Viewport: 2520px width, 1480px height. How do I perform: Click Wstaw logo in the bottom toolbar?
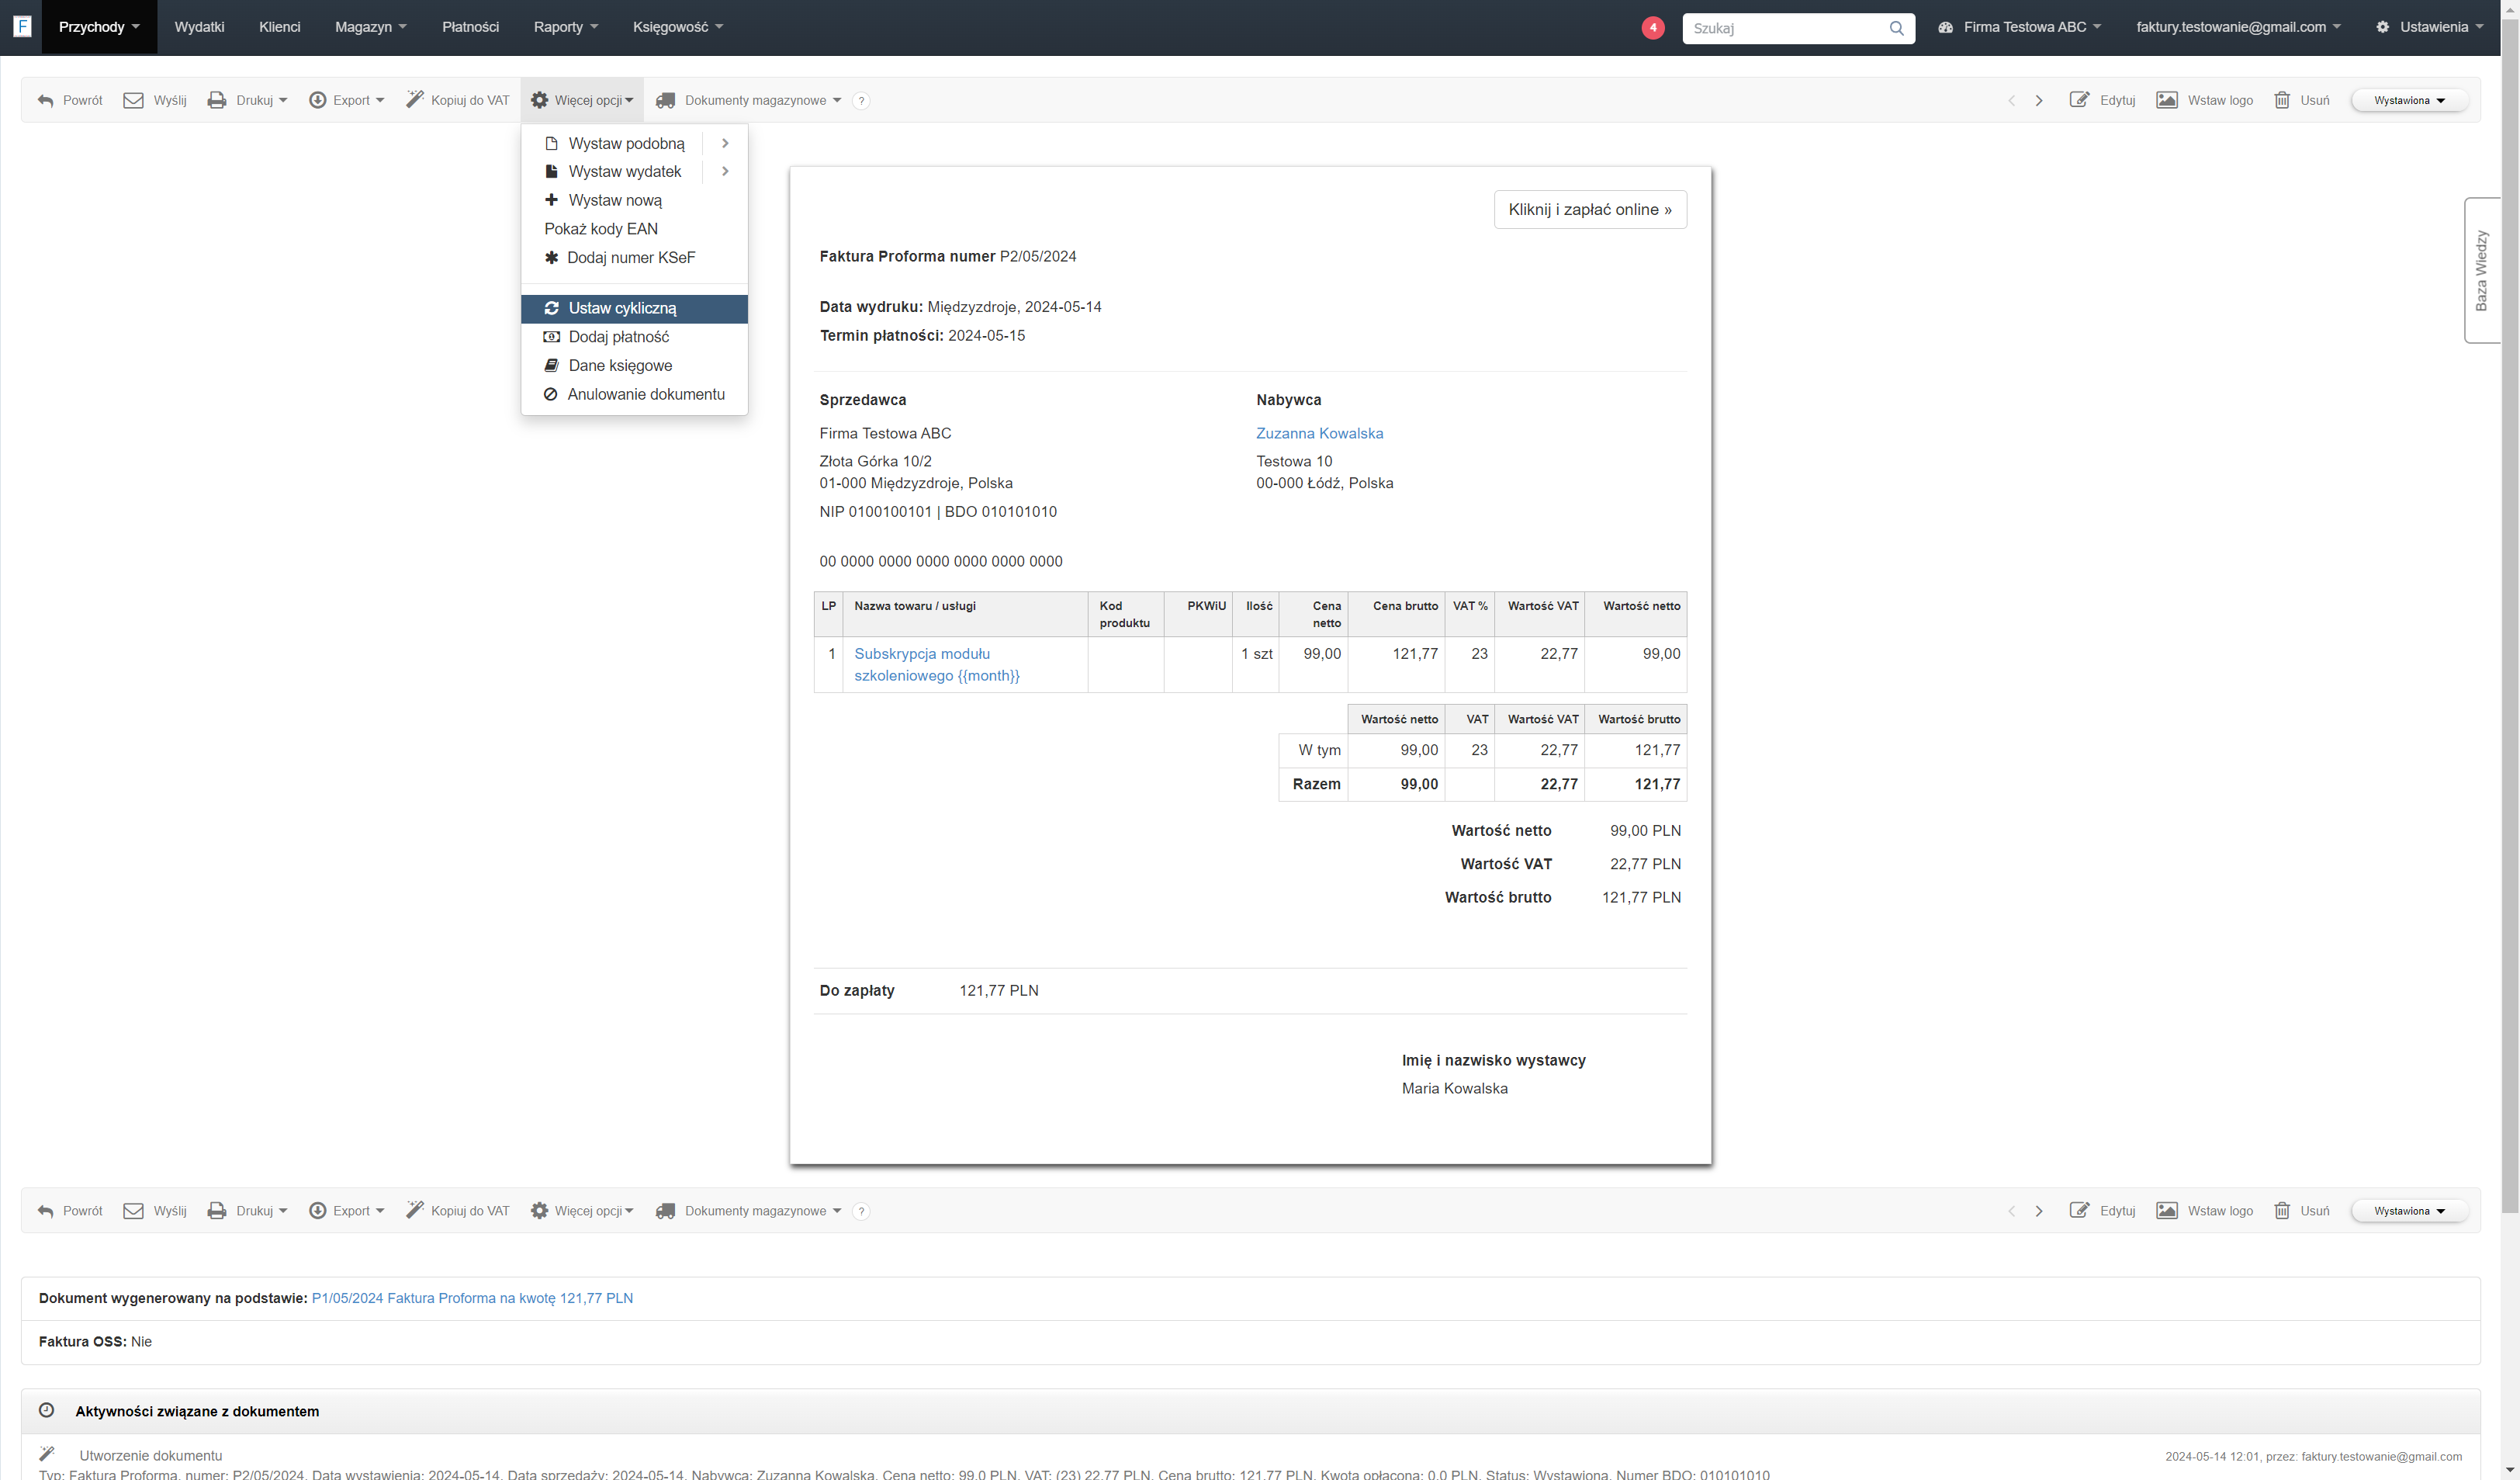(2205, 1211)
